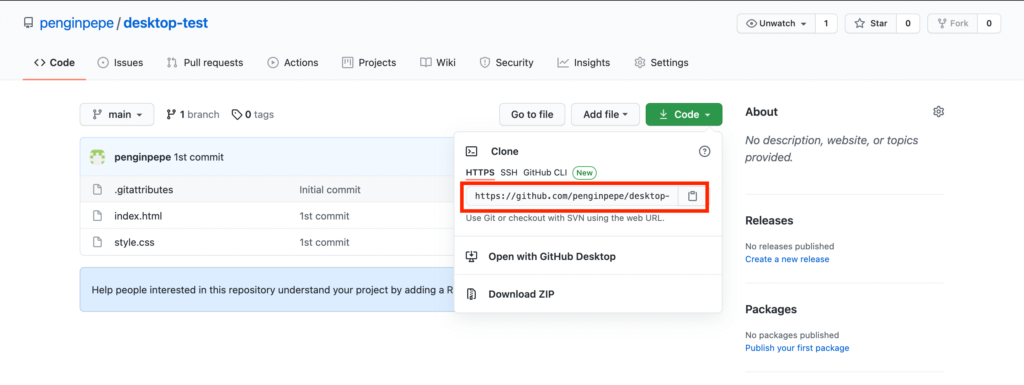Open the repository Settings tab
Image resolution: width=1024 pixels, height=385 pixels.
661,63
